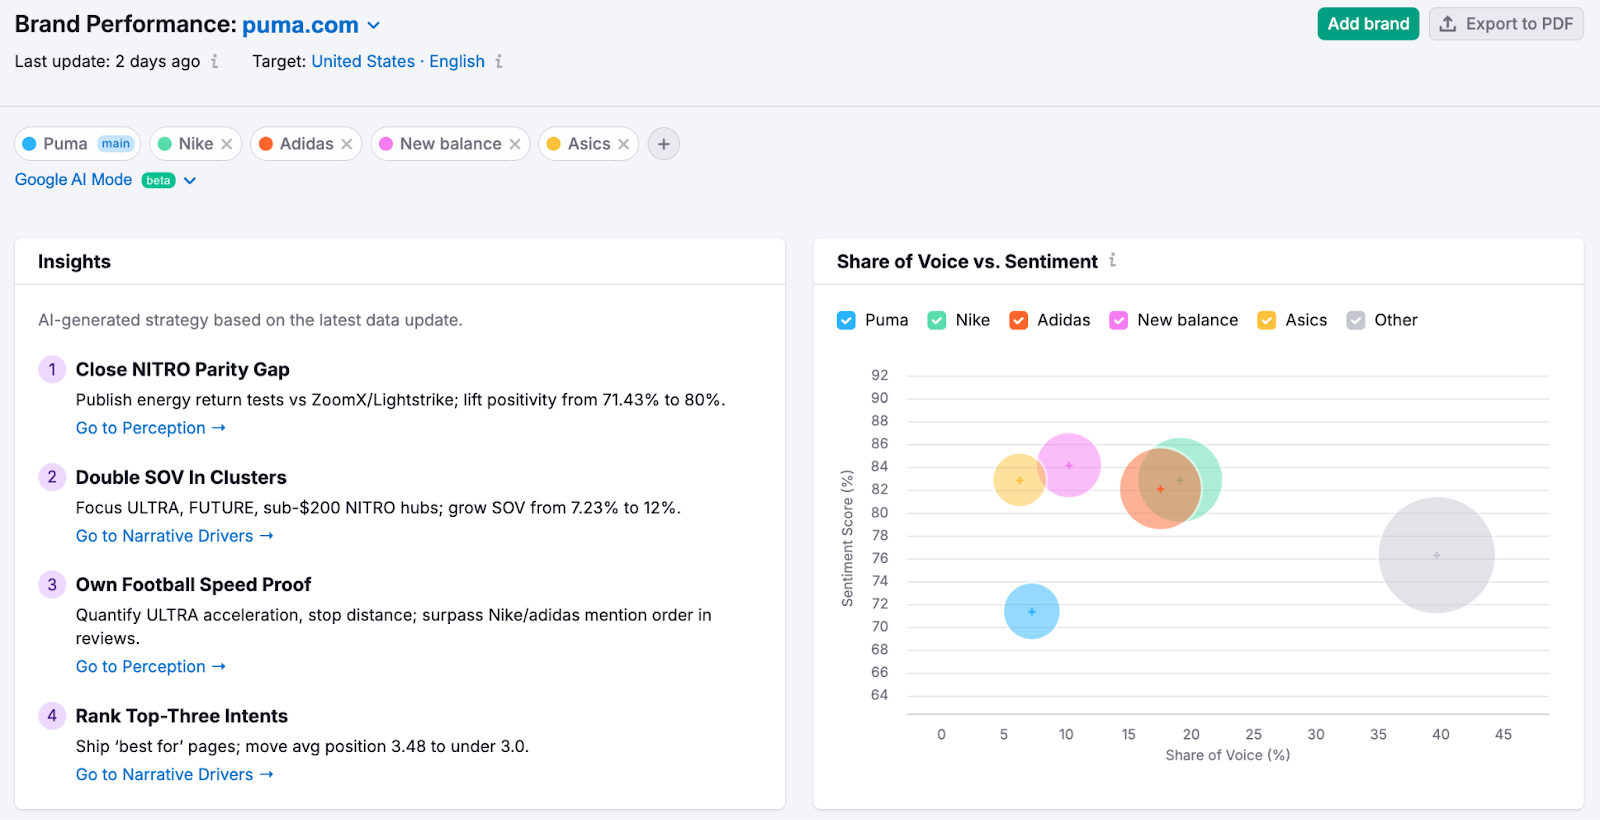The image size is (1600, 820).
Task: Change the United States target location
Action: (x=362, y=62)
